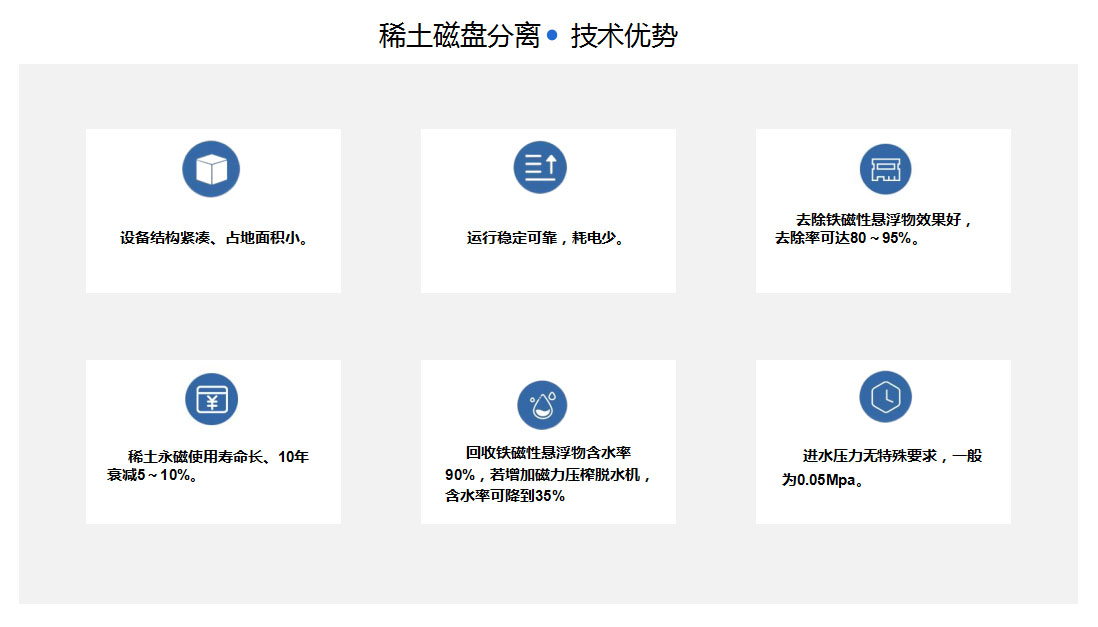Click the 去除率可达80～95% line
This screenshot has width=1098, height=627.
click(846, 239)
